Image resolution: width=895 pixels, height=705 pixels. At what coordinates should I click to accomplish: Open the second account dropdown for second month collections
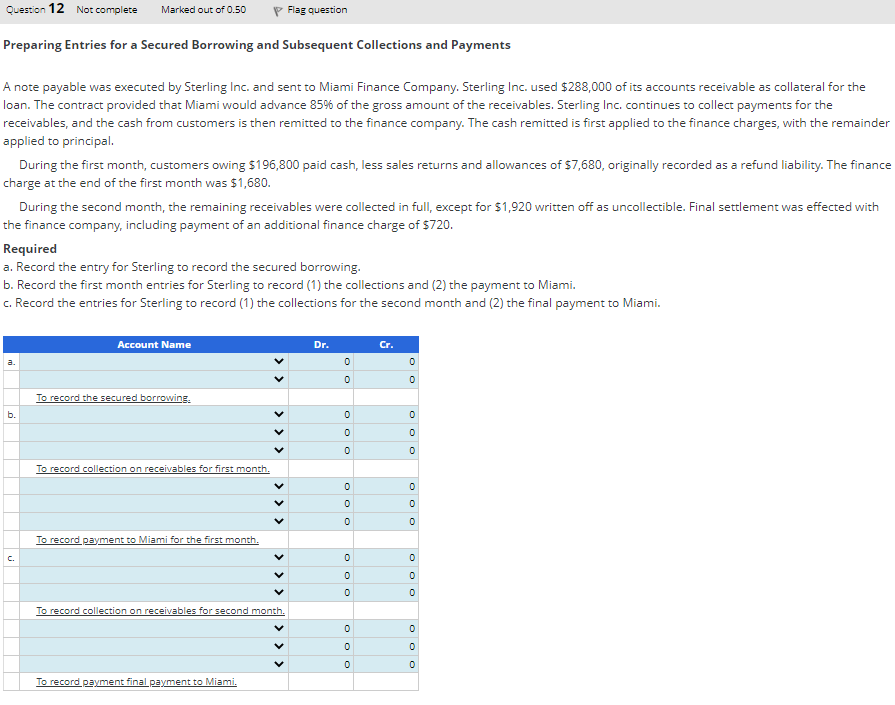pos(279,574)
